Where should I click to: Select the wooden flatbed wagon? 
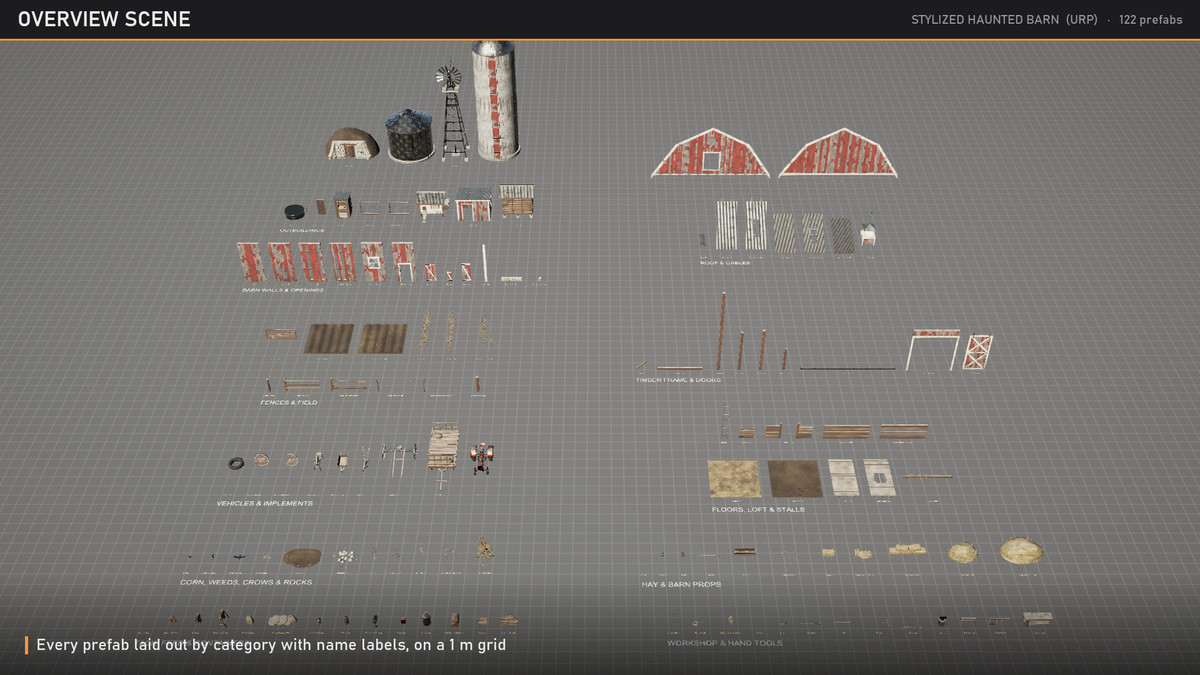point(443,447)
